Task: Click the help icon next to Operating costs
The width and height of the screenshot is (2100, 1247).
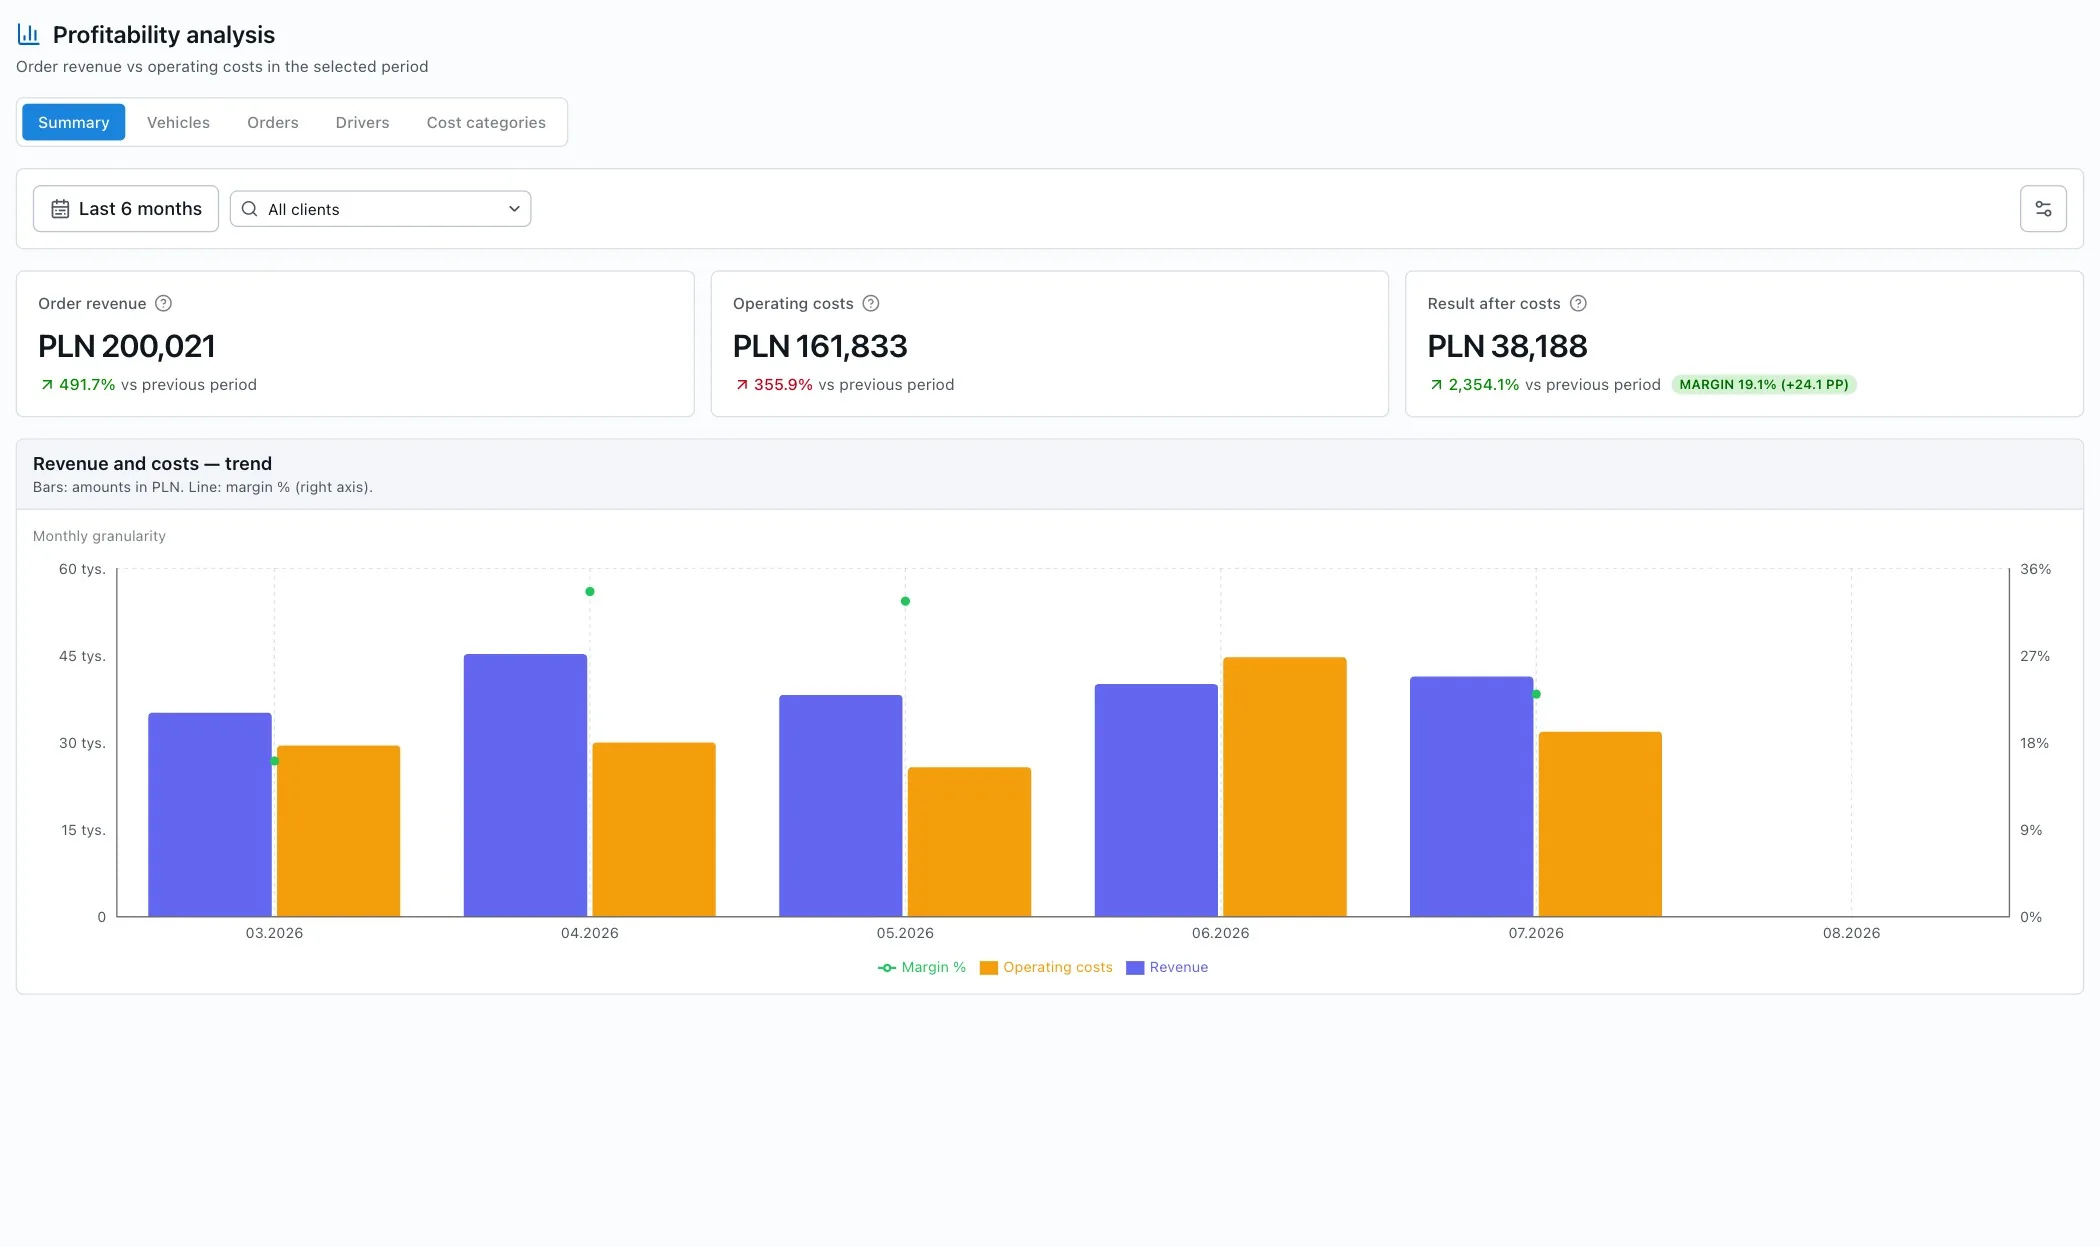Action: [x=871, y=303]
